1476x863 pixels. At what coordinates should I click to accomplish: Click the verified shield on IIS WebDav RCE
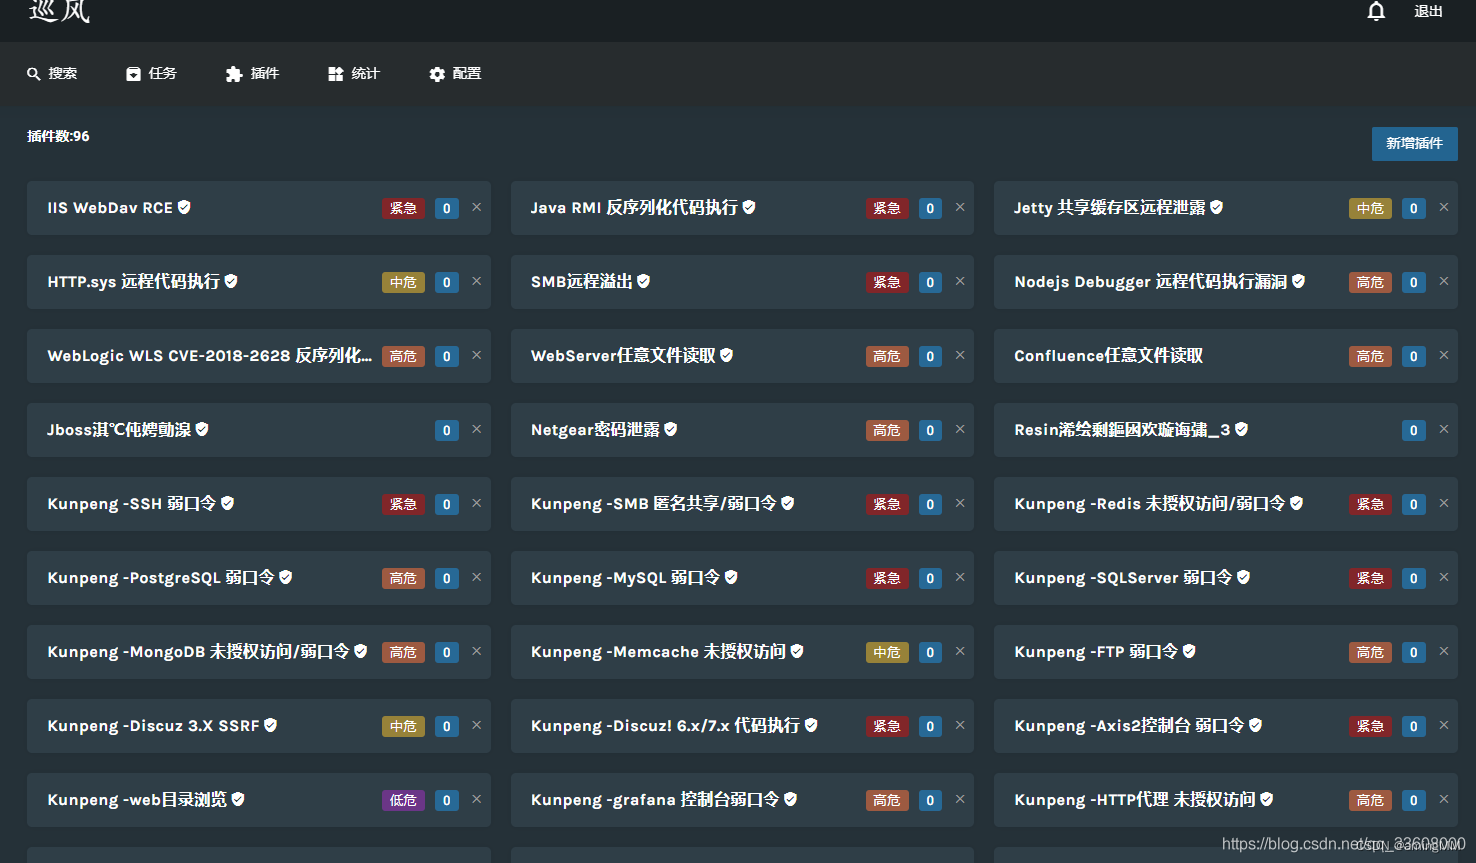pos(184,207)
